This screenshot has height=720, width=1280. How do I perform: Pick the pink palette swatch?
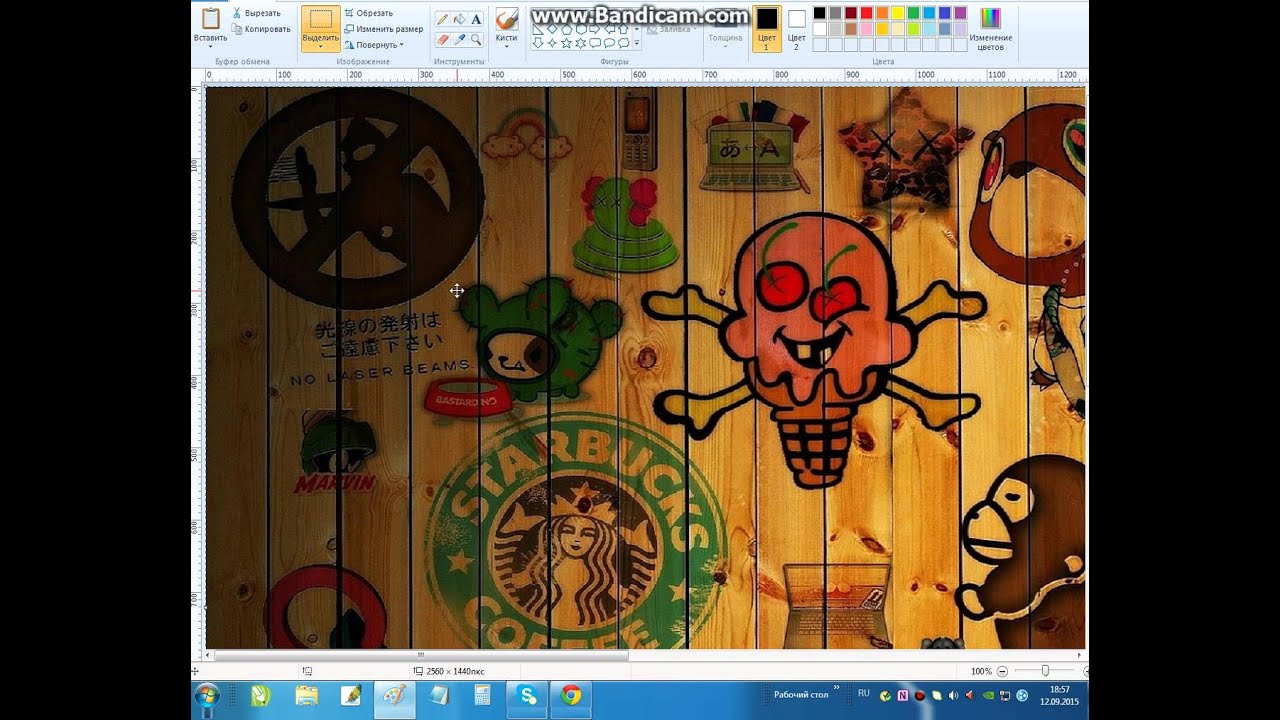[x=866, y=29]
